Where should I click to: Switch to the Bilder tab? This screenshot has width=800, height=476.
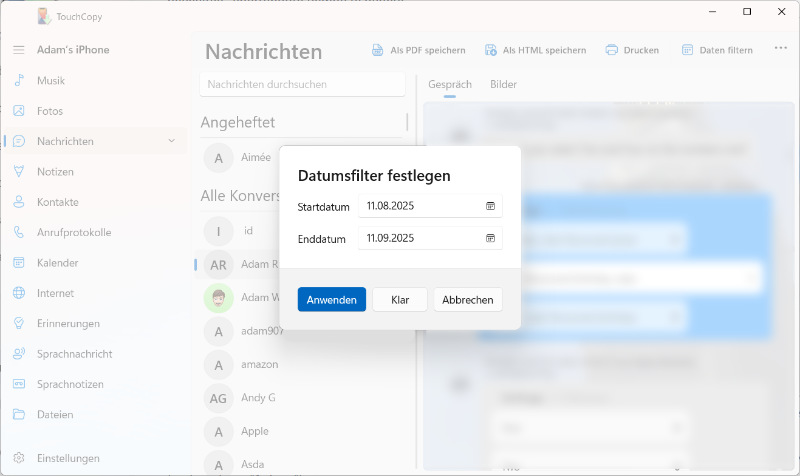[x=503, y=85]
